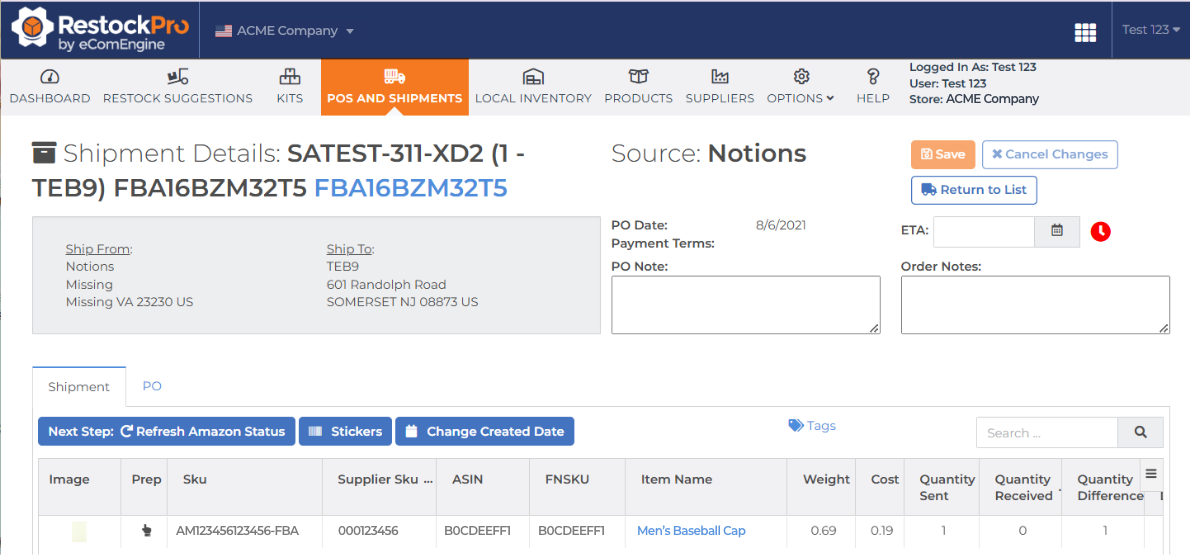
Task: Click the search magnifier button
Action: click(1140, 432)
